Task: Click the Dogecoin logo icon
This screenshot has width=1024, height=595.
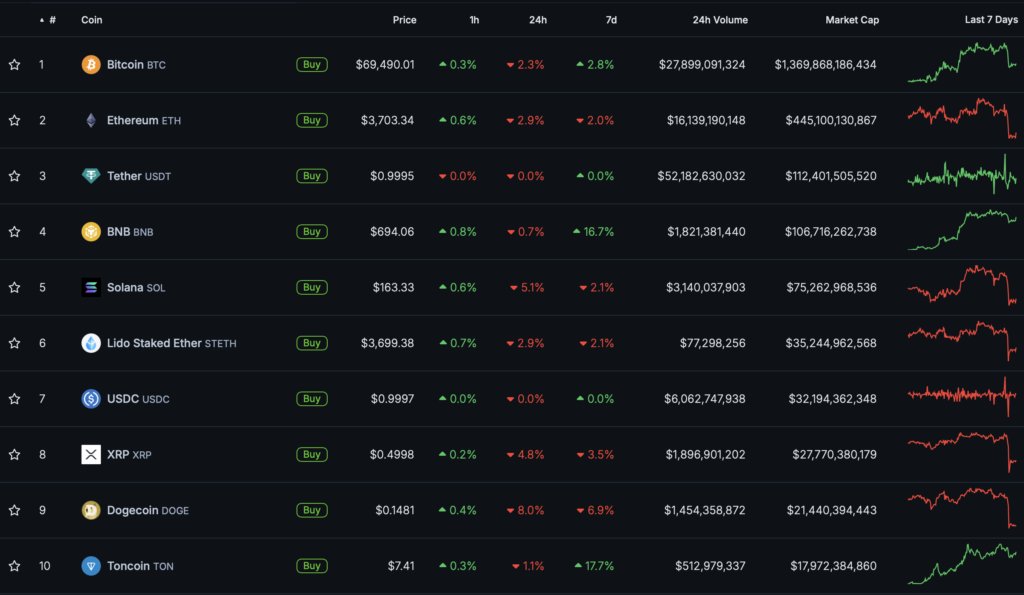Action: 91,510
